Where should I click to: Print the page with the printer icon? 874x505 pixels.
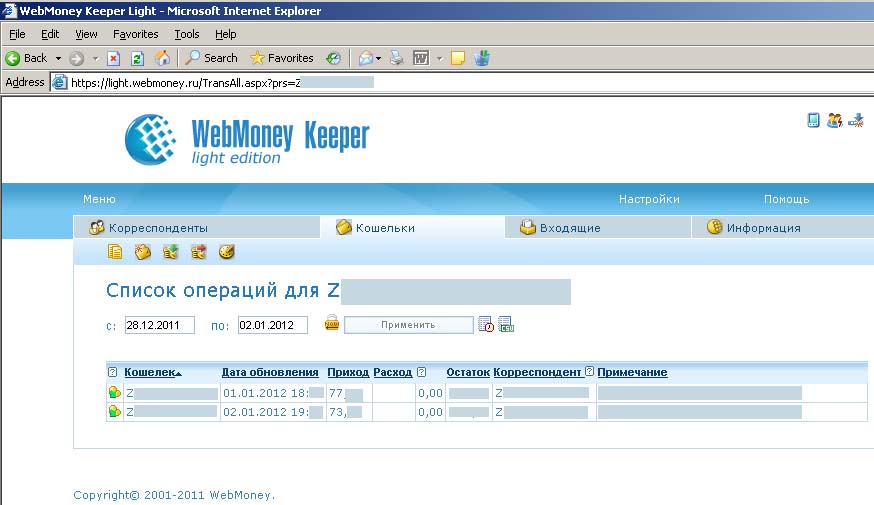coord(396,58)
